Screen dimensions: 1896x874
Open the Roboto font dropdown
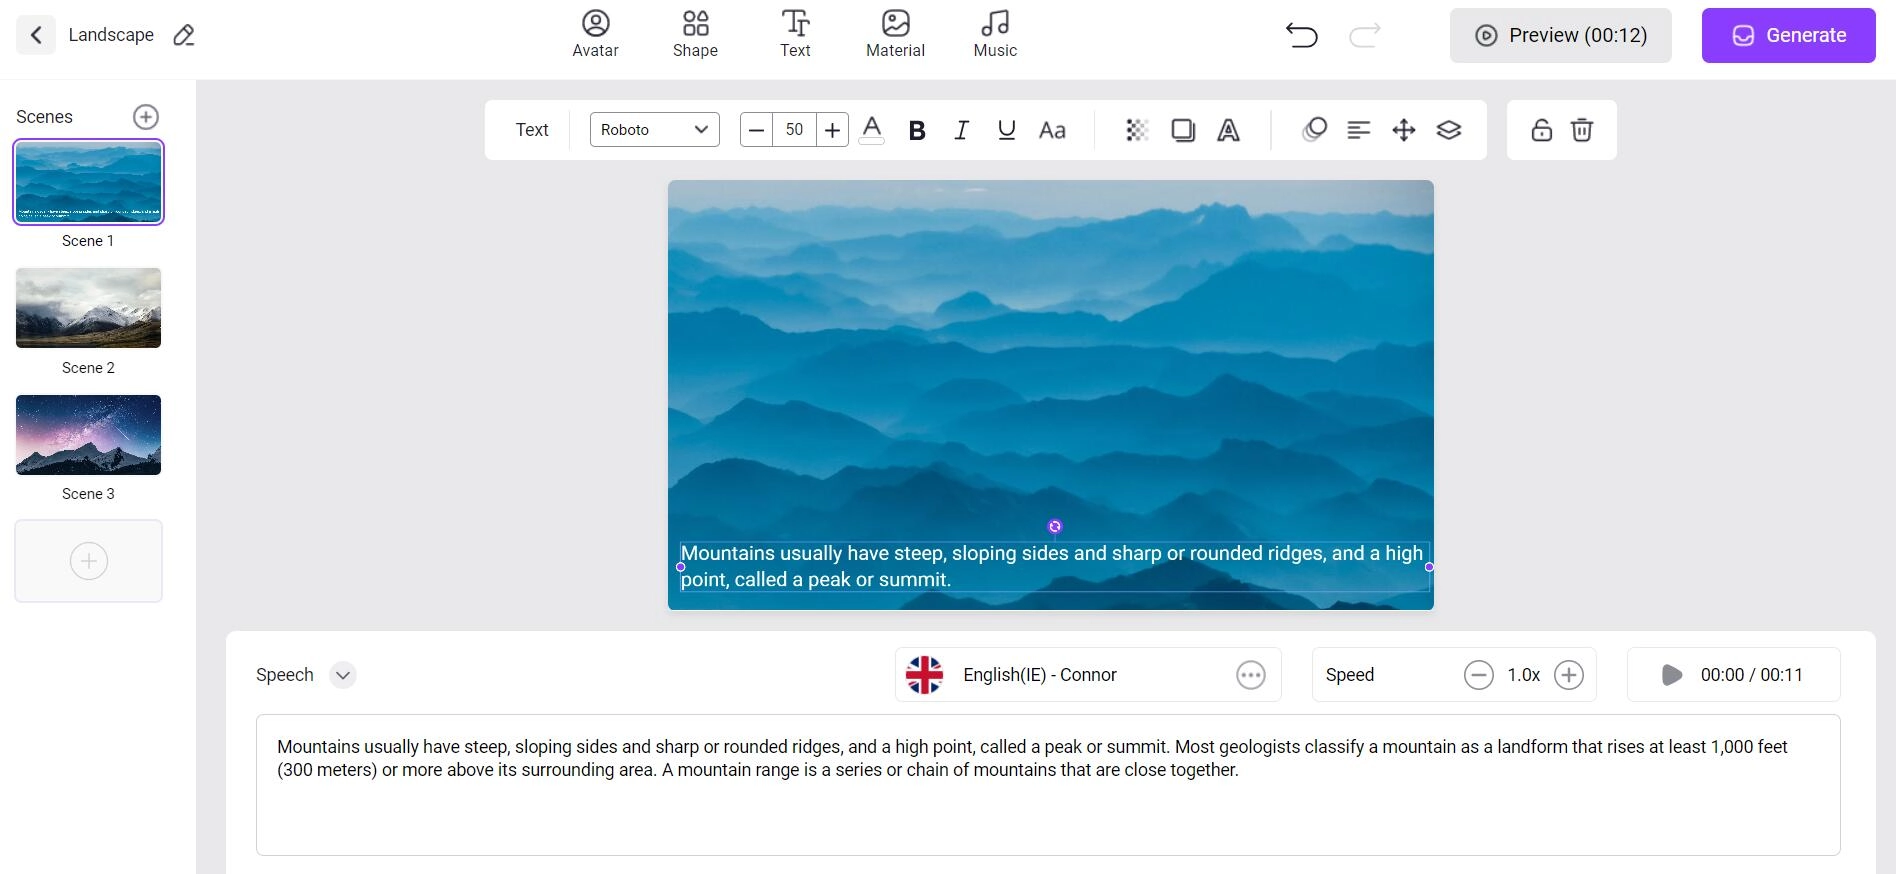[x=654, y=130]
